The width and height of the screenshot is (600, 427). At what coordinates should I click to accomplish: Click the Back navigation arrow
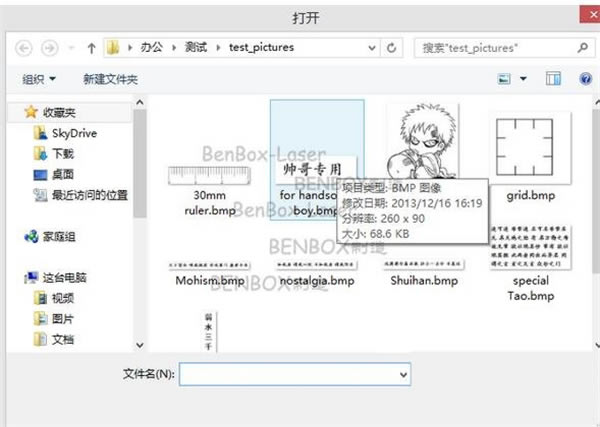tap(23, 48)
